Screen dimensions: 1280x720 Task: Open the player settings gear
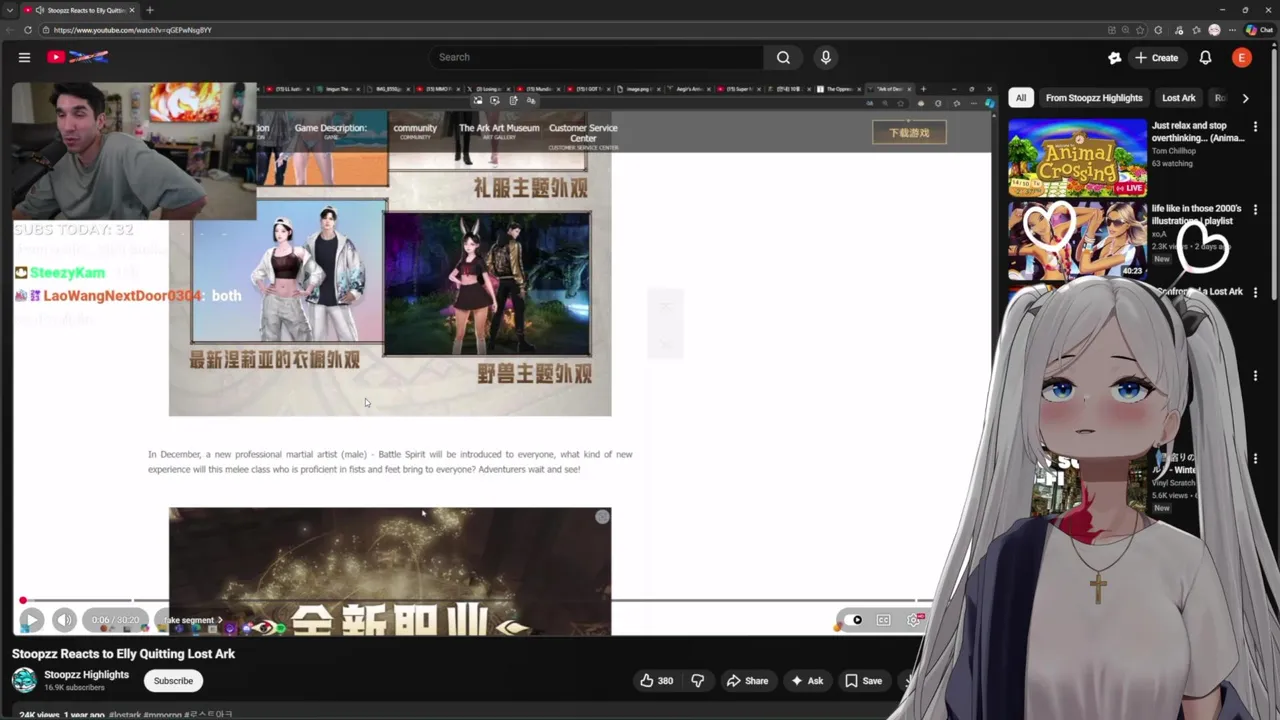[913, 620]
